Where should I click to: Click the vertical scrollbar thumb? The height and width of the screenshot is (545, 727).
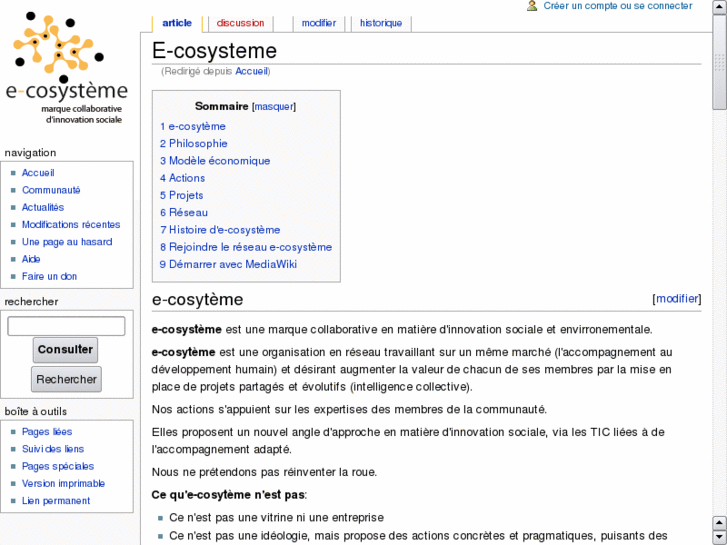(x=720, y=63)
